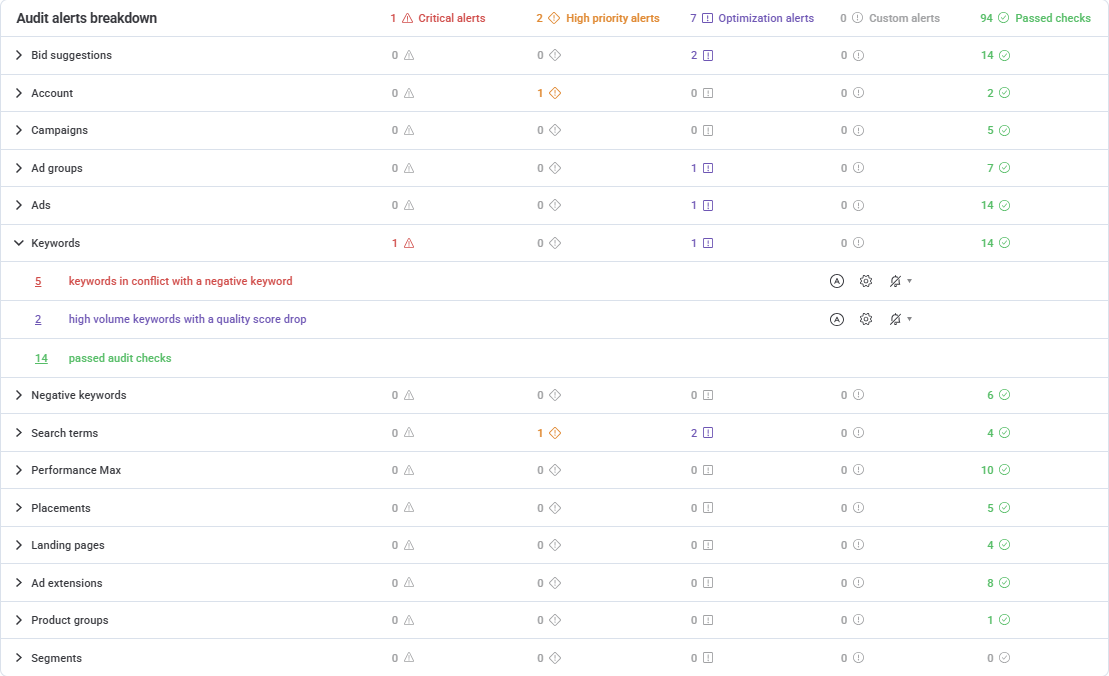
Task: Open the "14" passed audit checks link
Action: pos(41,357)
